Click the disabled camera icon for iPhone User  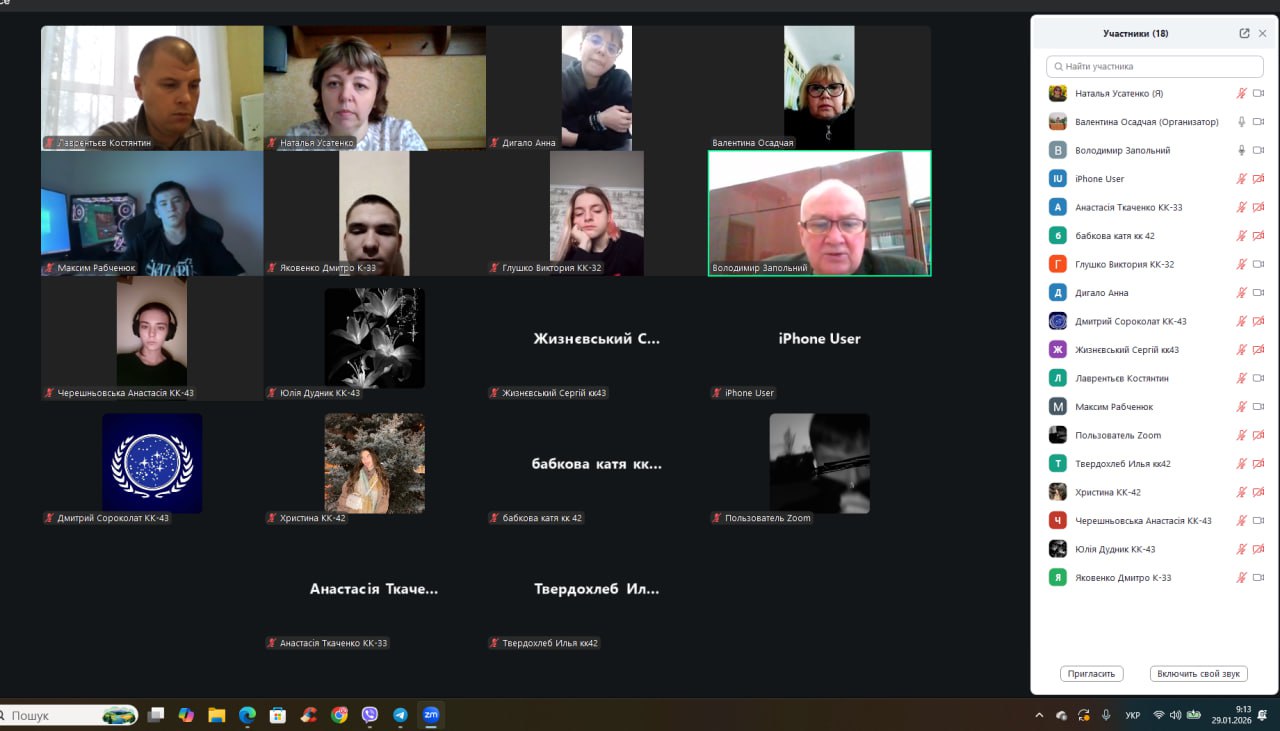point(1258,179)
